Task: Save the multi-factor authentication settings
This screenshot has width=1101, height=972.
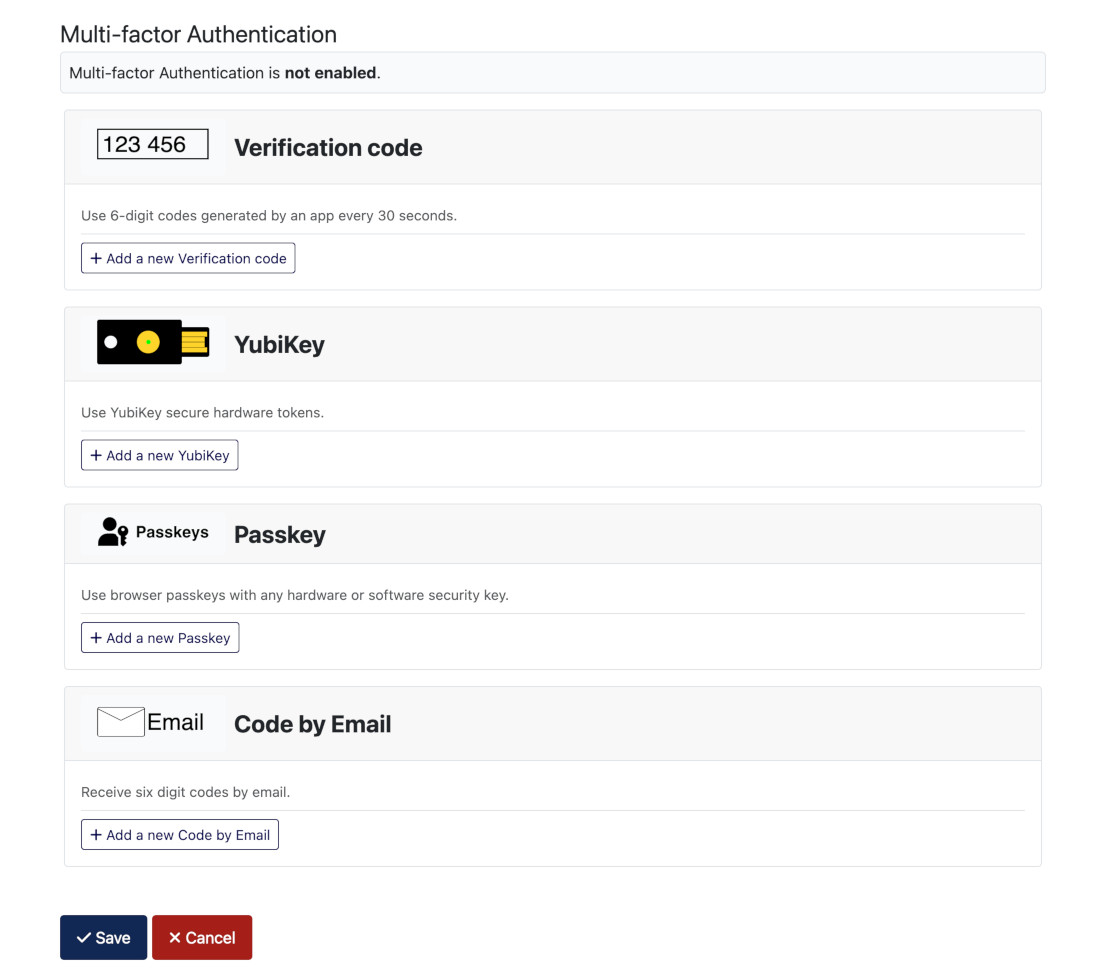Action: pos(103,937)
